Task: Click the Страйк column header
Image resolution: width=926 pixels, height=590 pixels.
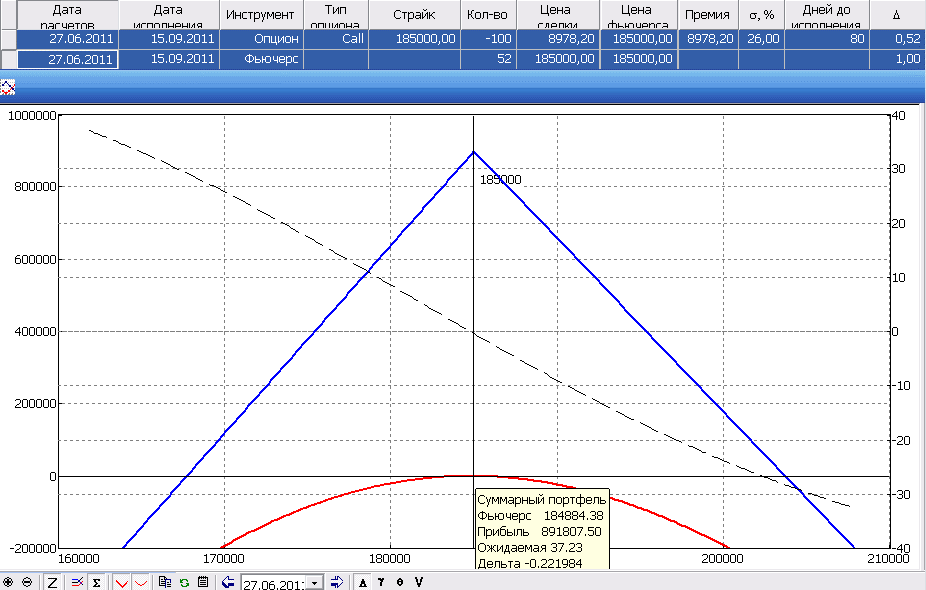Action: point(414,15)
